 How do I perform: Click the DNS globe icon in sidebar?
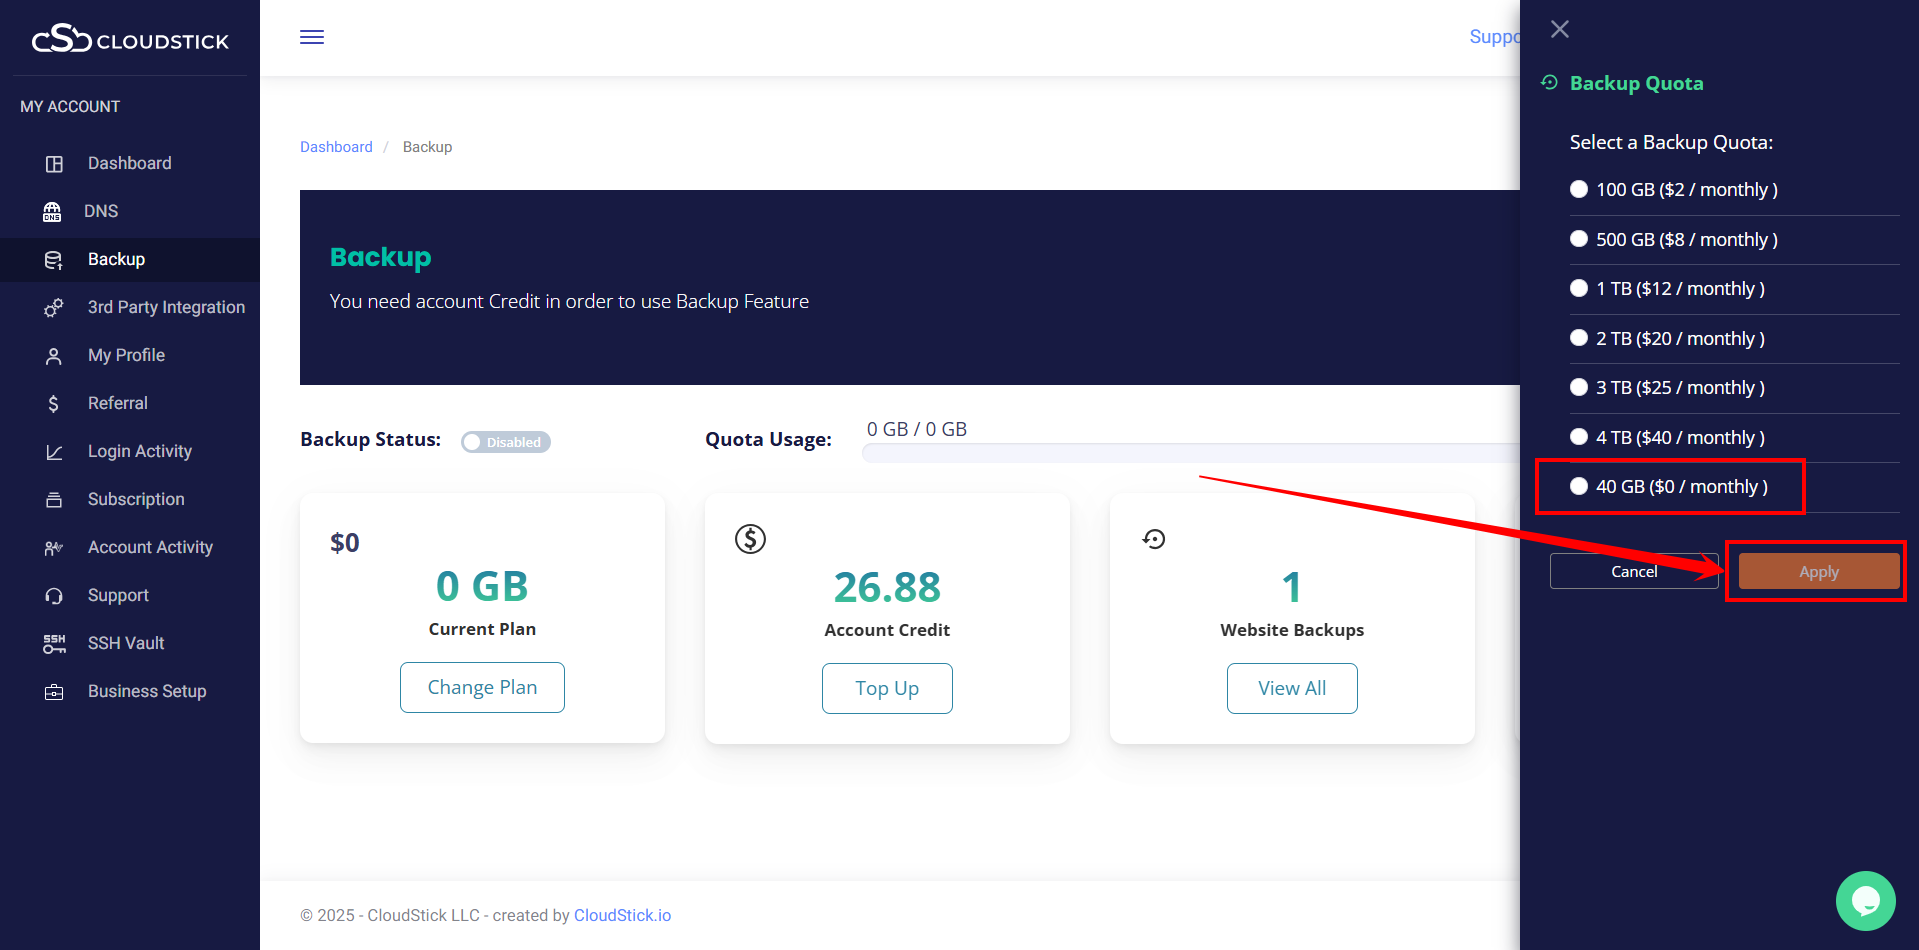pyautogui.click(x=52, y=211)
